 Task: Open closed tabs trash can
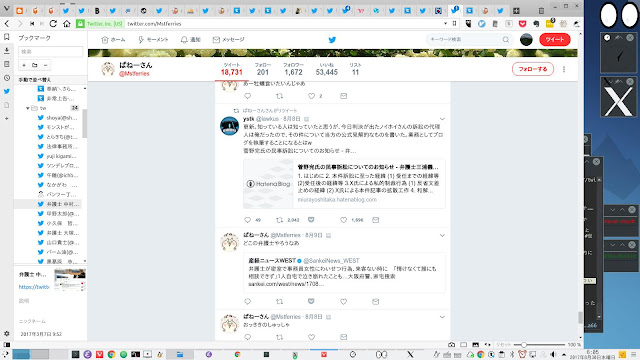point(541,11)
